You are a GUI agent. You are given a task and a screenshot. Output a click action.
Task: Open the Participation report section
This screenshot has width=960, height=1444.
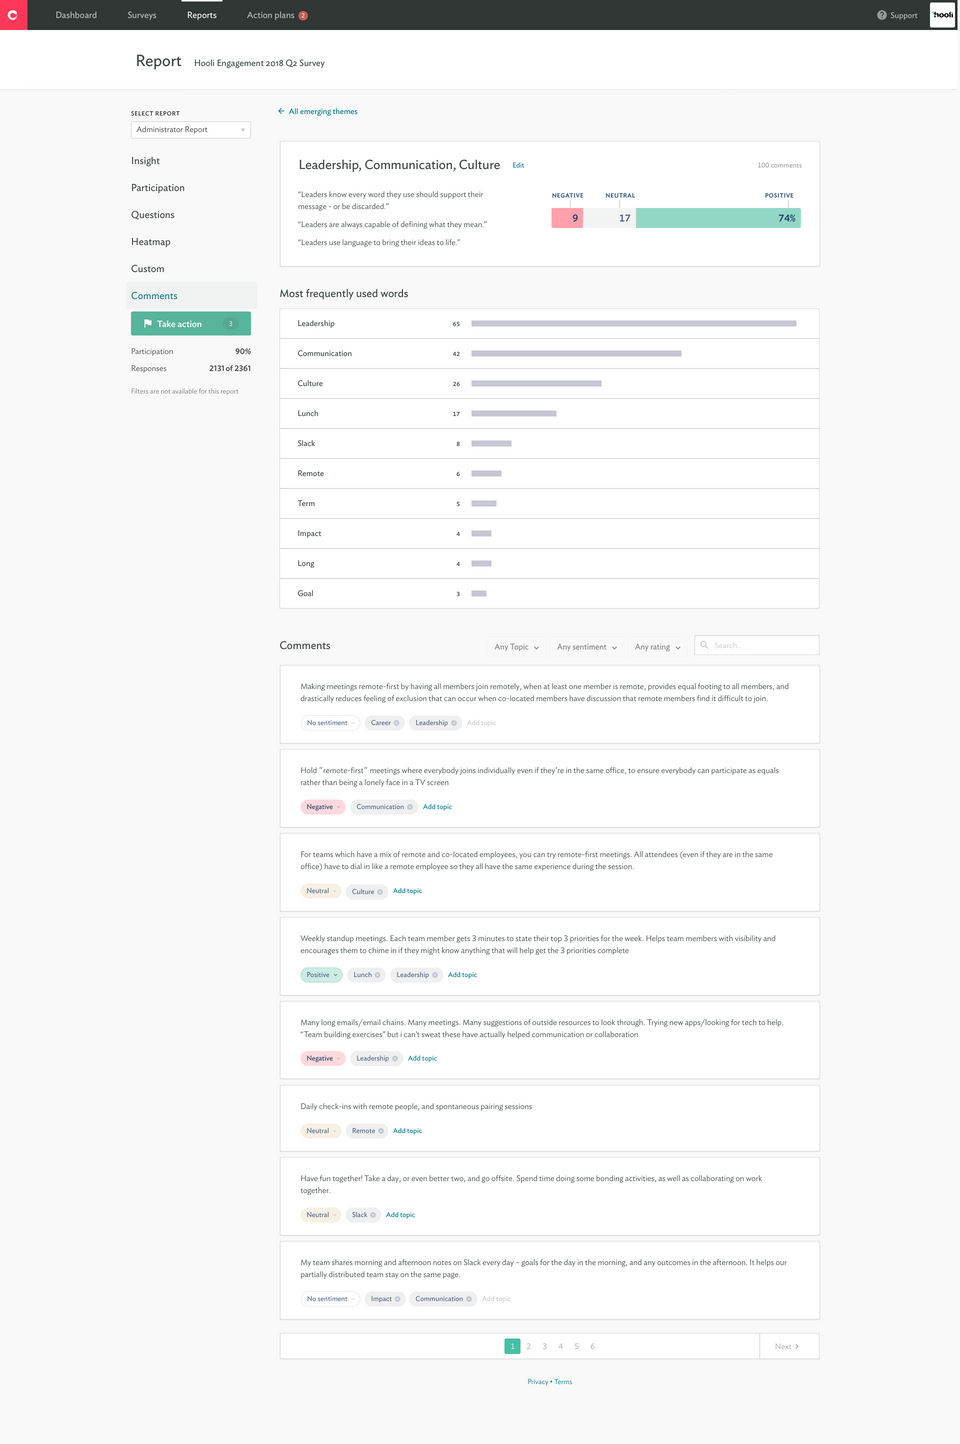click(158, 188)
